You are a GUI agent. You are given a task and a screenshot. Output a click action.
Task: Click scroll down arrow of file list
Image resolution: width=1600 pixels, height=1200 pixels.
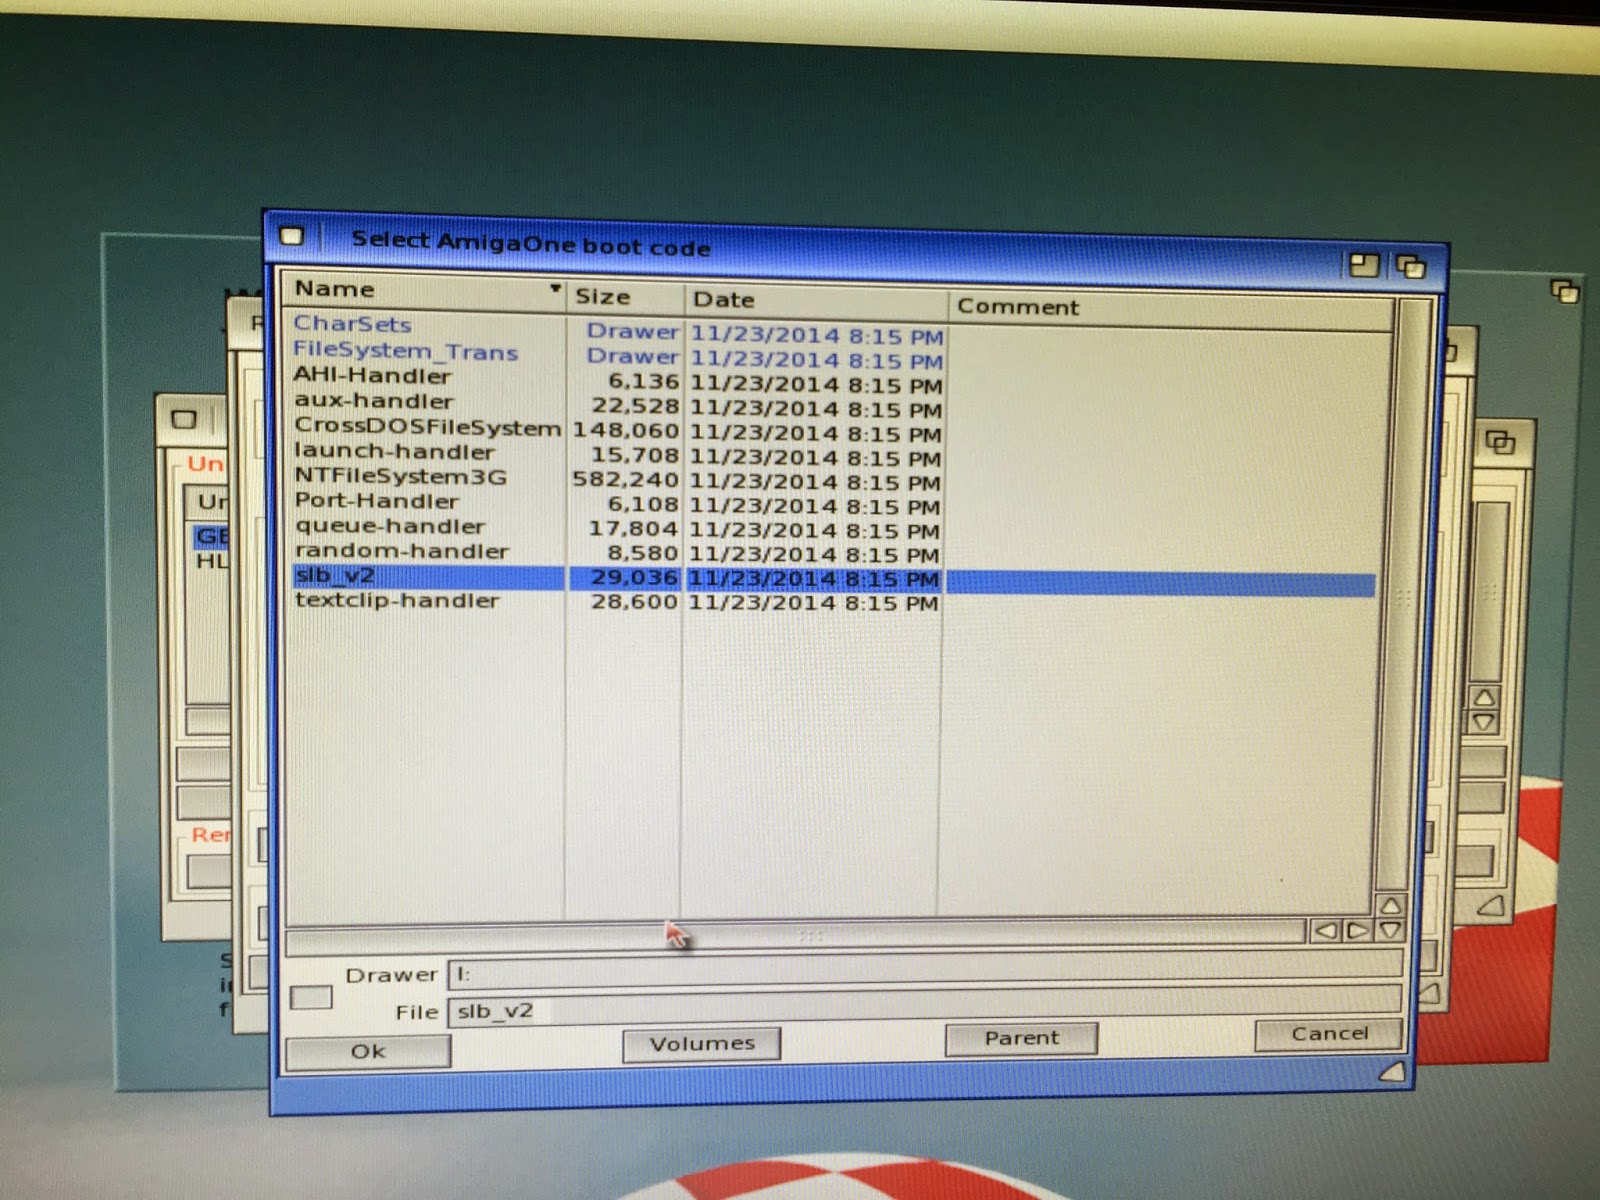(1390, 930)
